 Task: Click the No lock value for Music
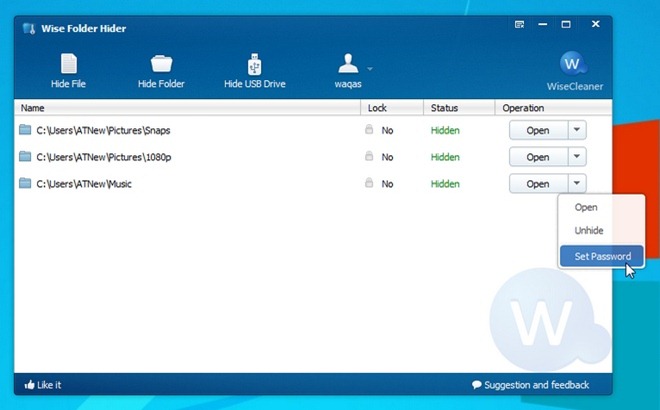coord(387,184)
